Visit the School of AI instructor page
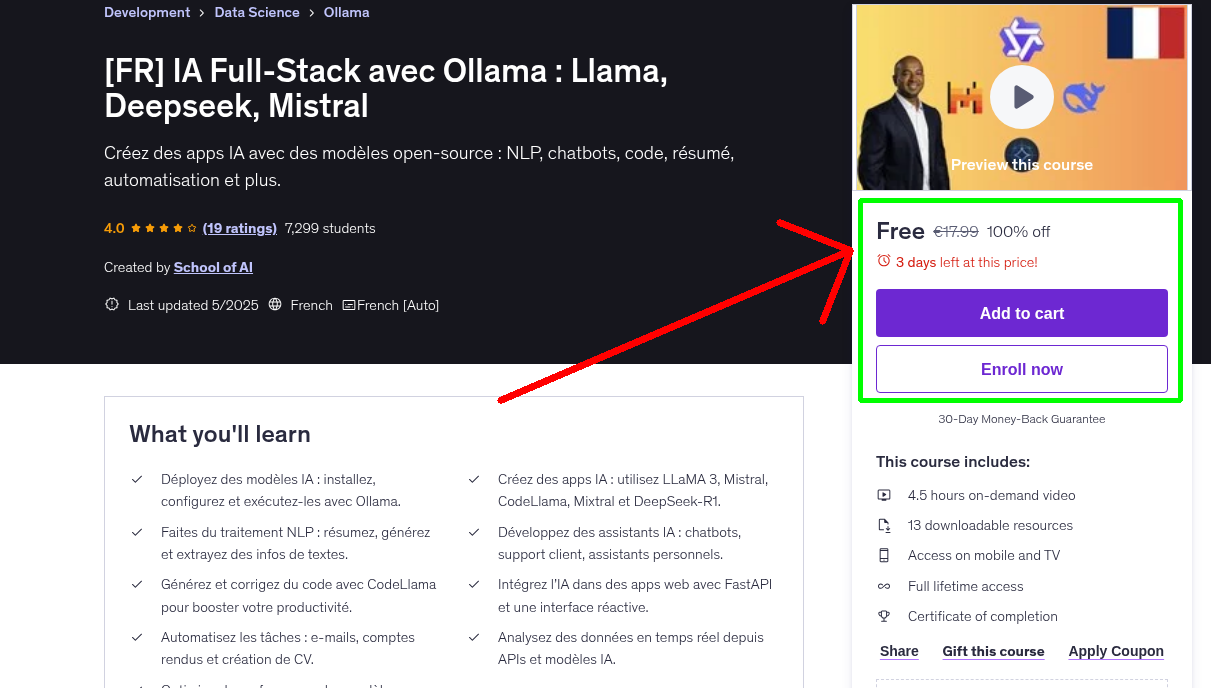 [213, 267]
